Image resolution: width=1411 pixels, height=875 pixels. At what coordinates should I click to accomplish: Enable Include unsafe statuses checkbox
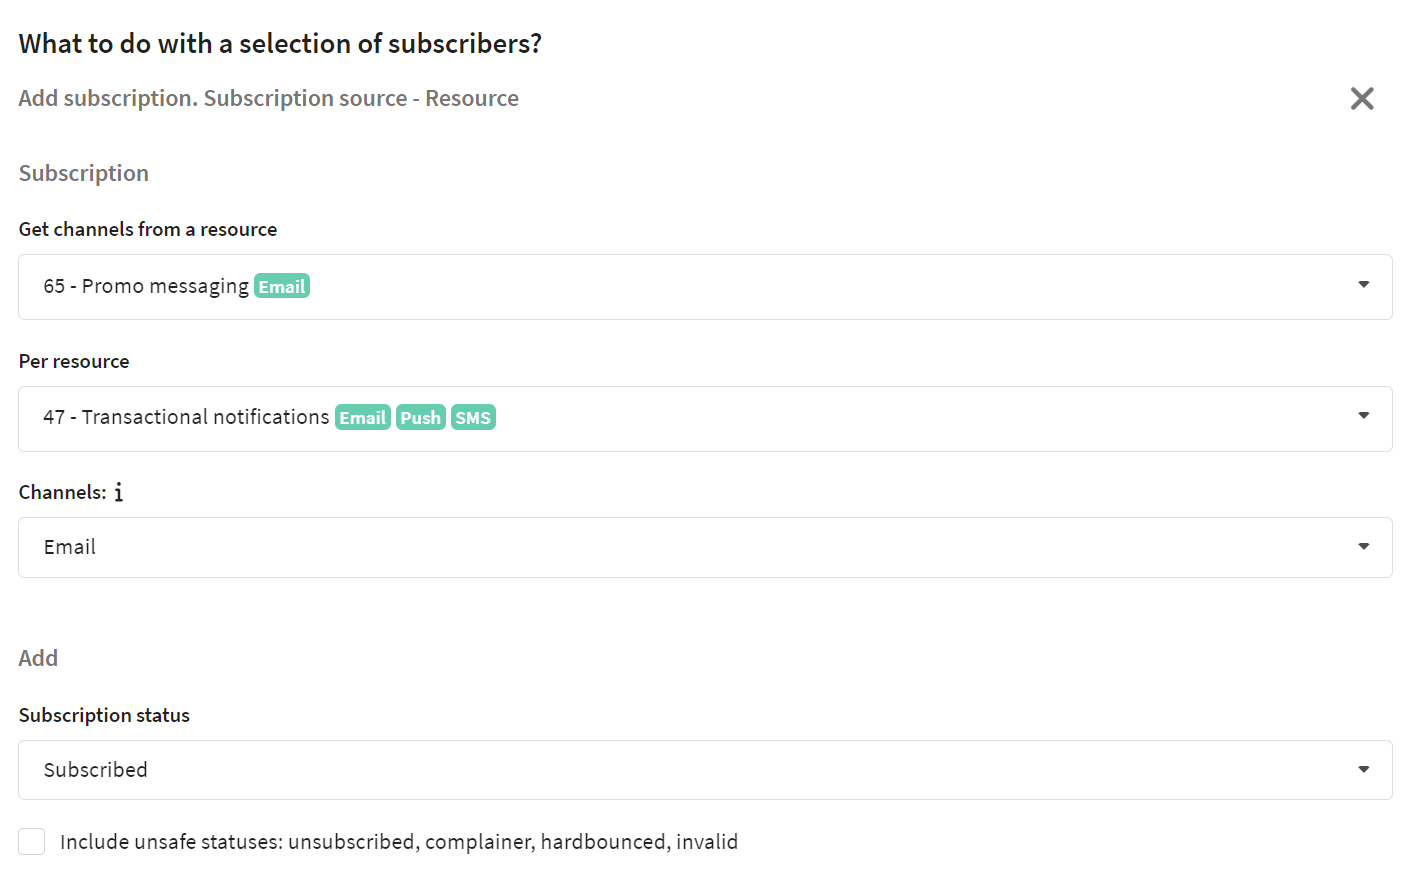(32, 842)
